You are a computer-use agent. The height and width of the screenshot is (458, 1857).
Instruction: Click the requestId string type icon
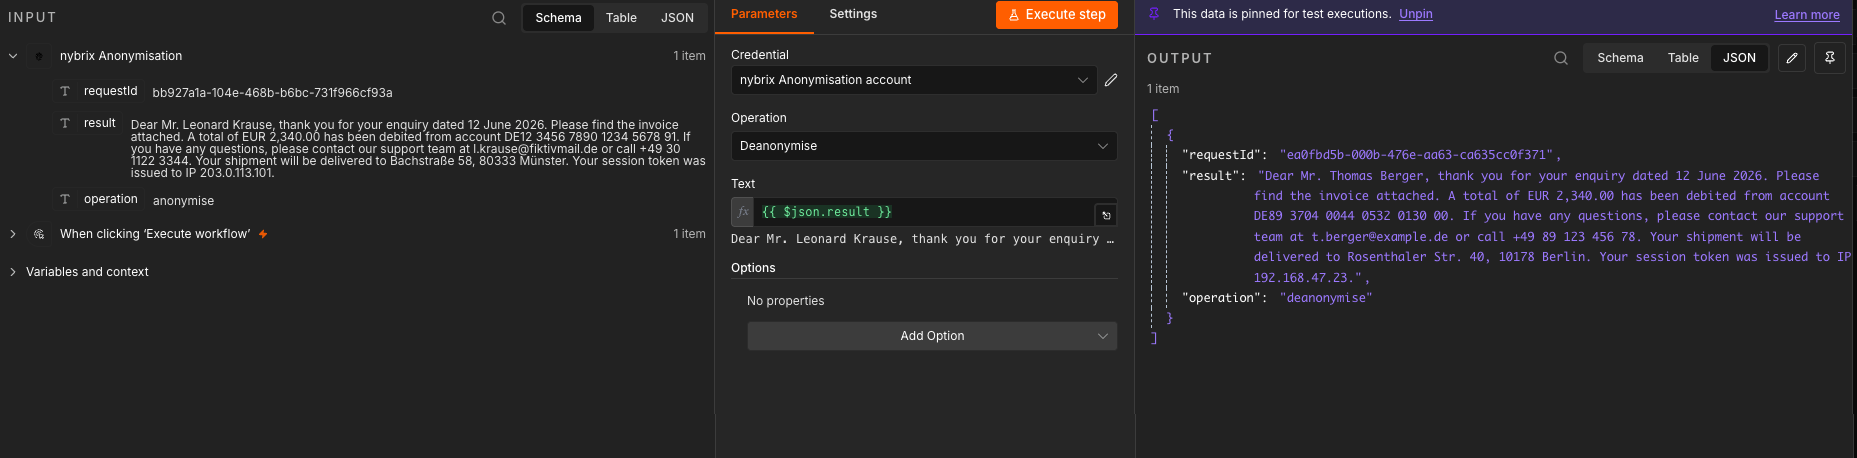[65, 91]
